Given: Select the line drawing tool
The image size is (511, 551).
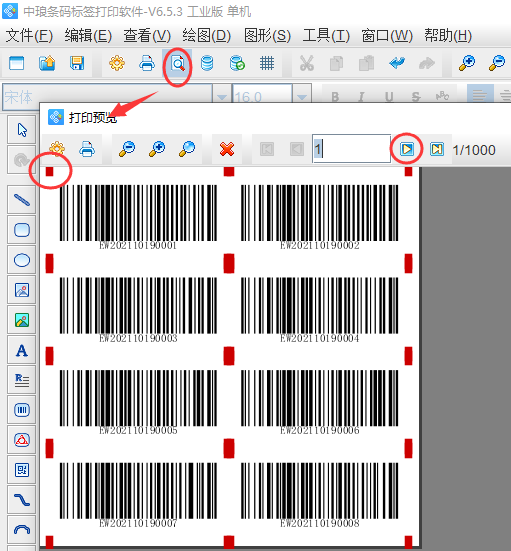Looking at the screenshot, I should pos(22,200).
